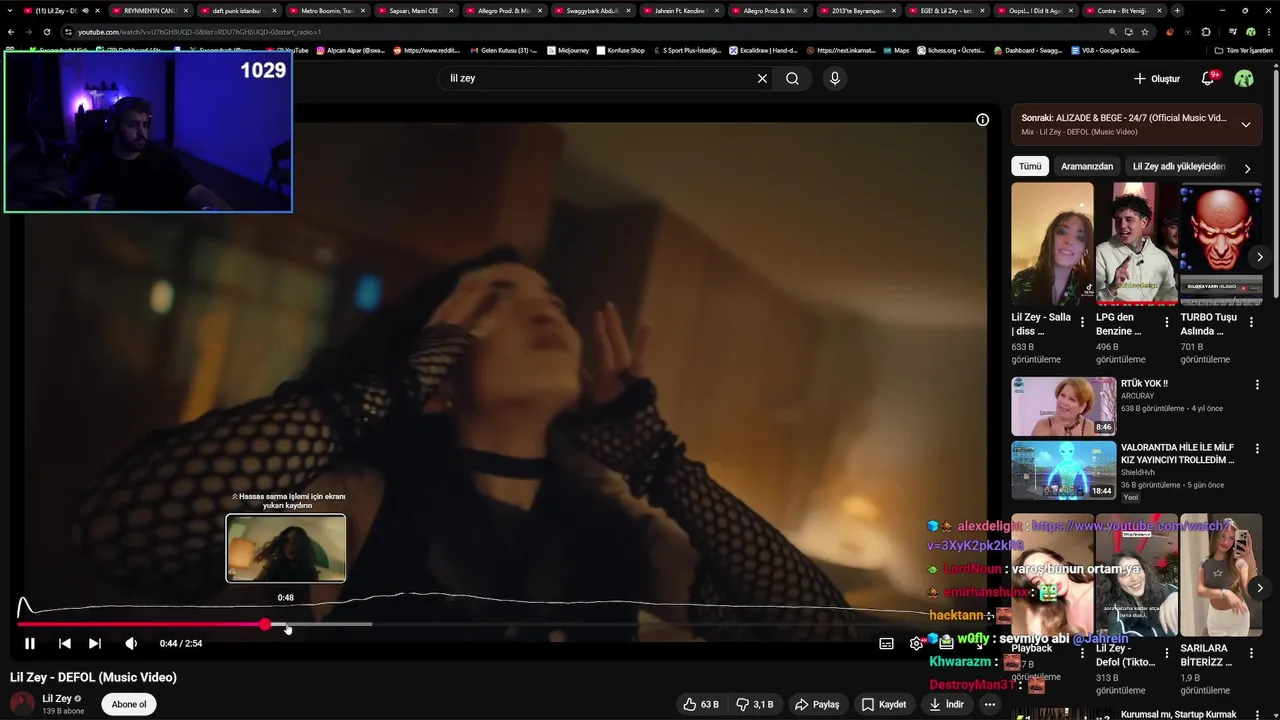Open options for 'TURBO Tuşu' short
1280x720 pixels.
coord(1251,322)
